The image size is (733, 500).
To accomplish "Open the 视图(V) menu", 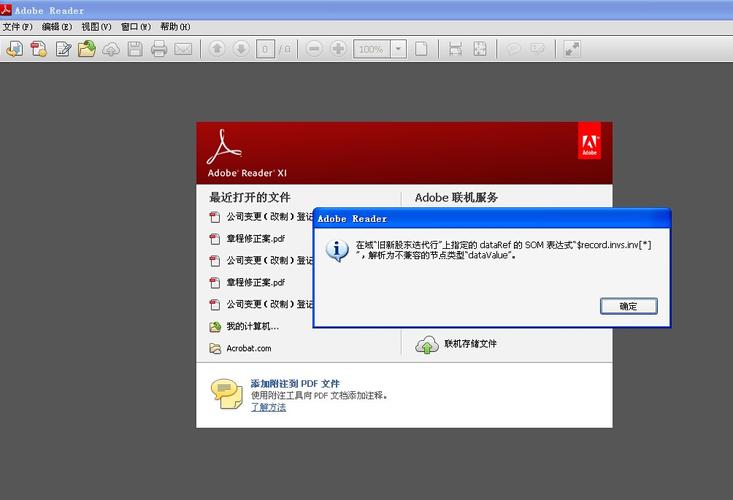I will pyautogui.click(x=96, y=27).
